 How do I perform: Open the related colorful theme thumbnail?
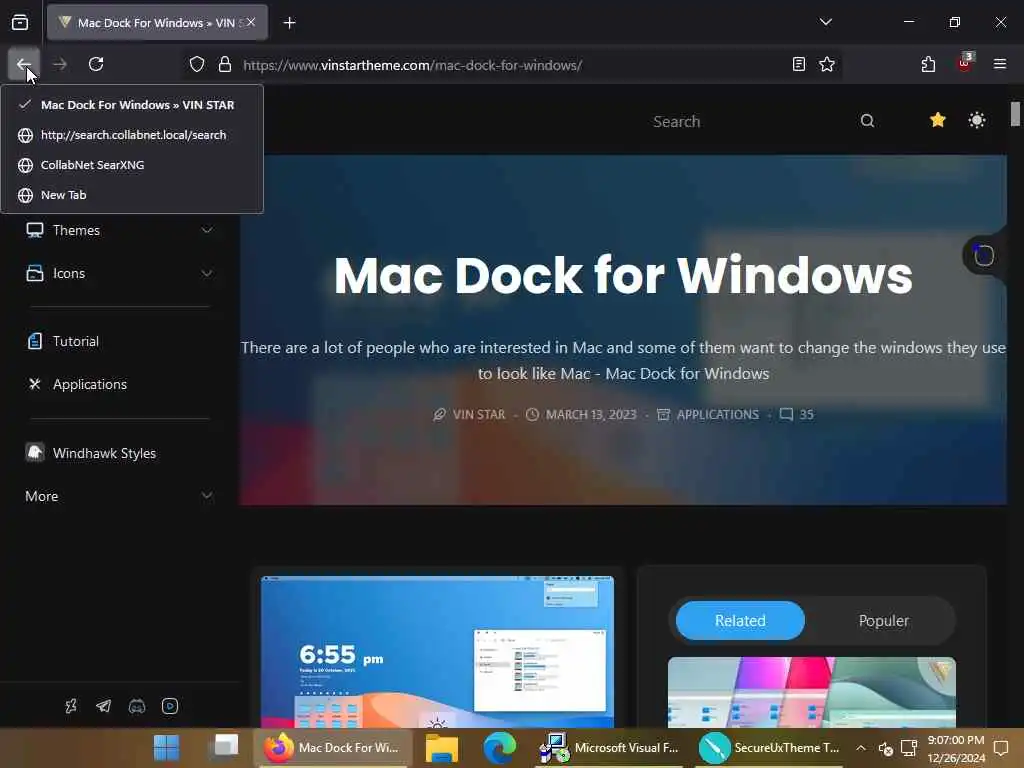click(x=811, y=692)
